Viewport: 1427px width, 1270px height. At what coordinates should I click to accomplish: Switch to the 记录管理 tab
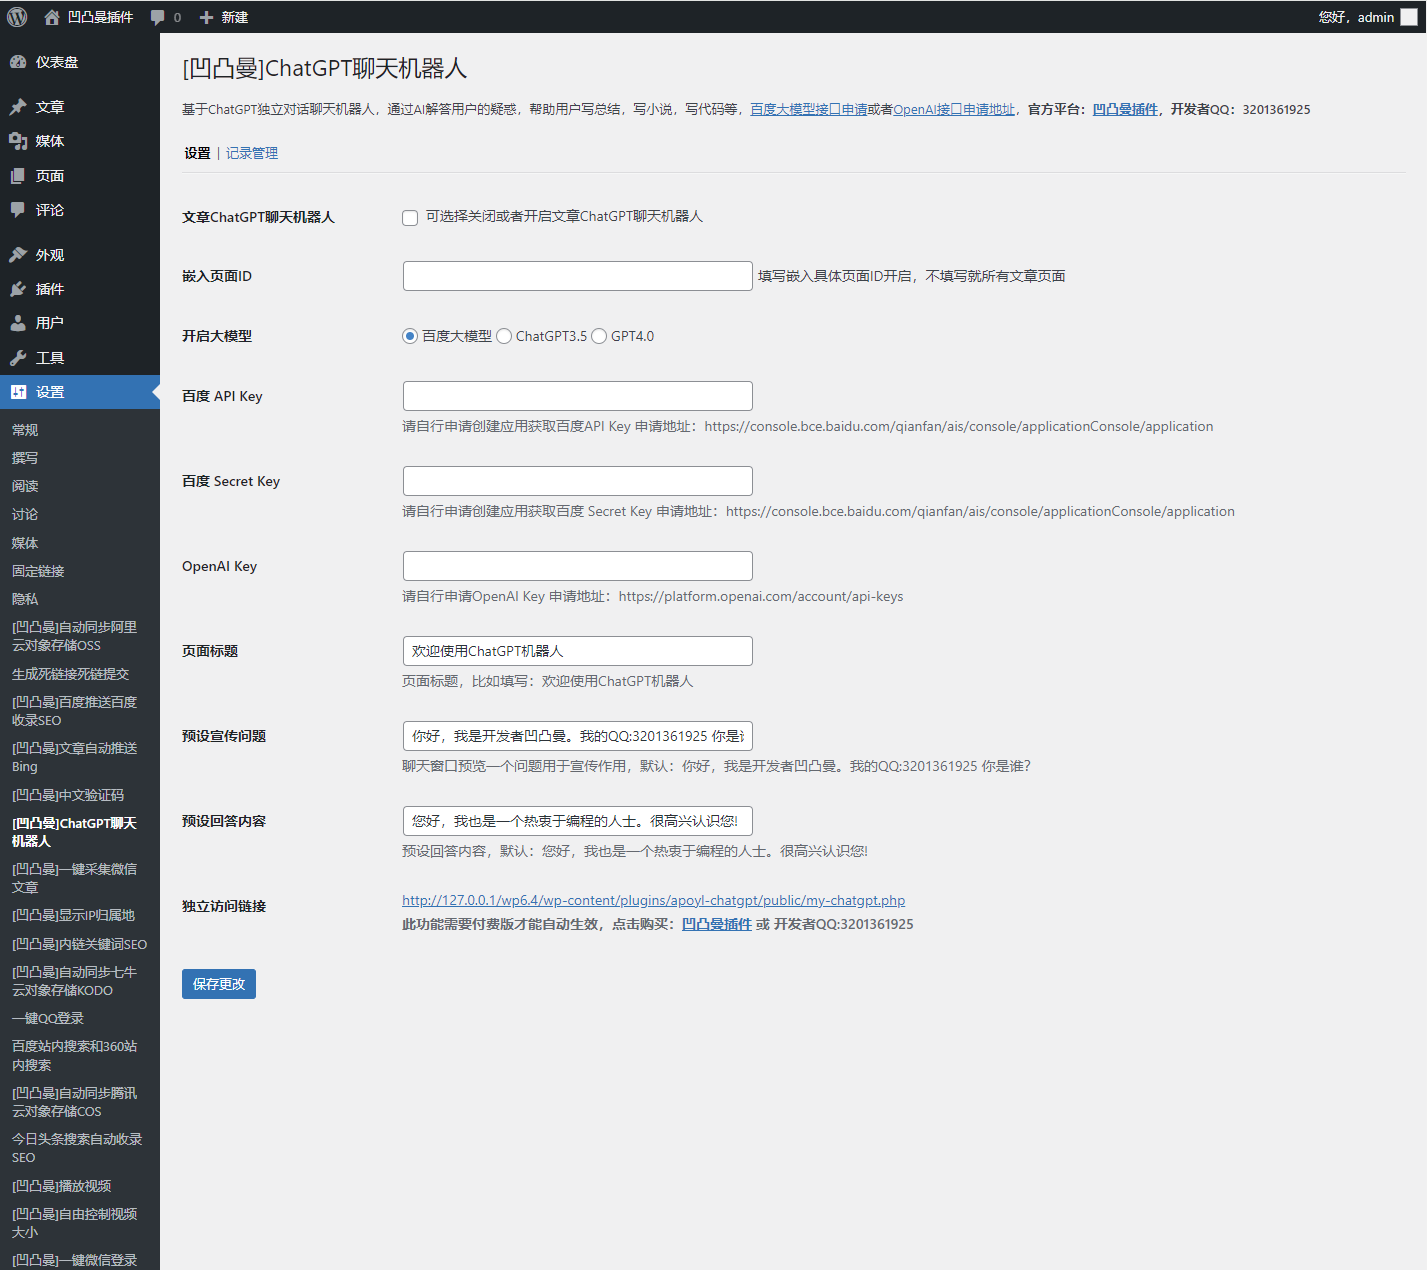[x=252, y=153]
